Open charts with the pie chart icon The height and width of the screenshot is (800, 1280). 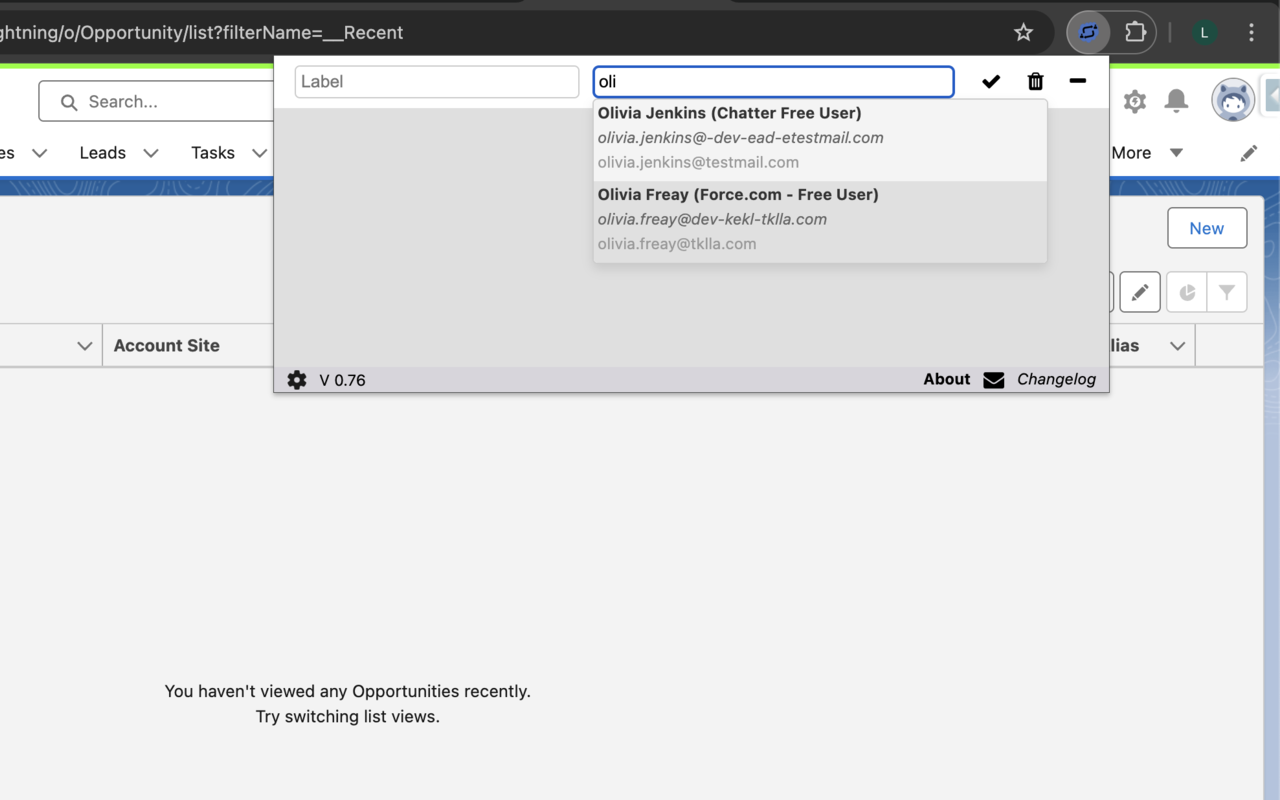pos(1186,292)
